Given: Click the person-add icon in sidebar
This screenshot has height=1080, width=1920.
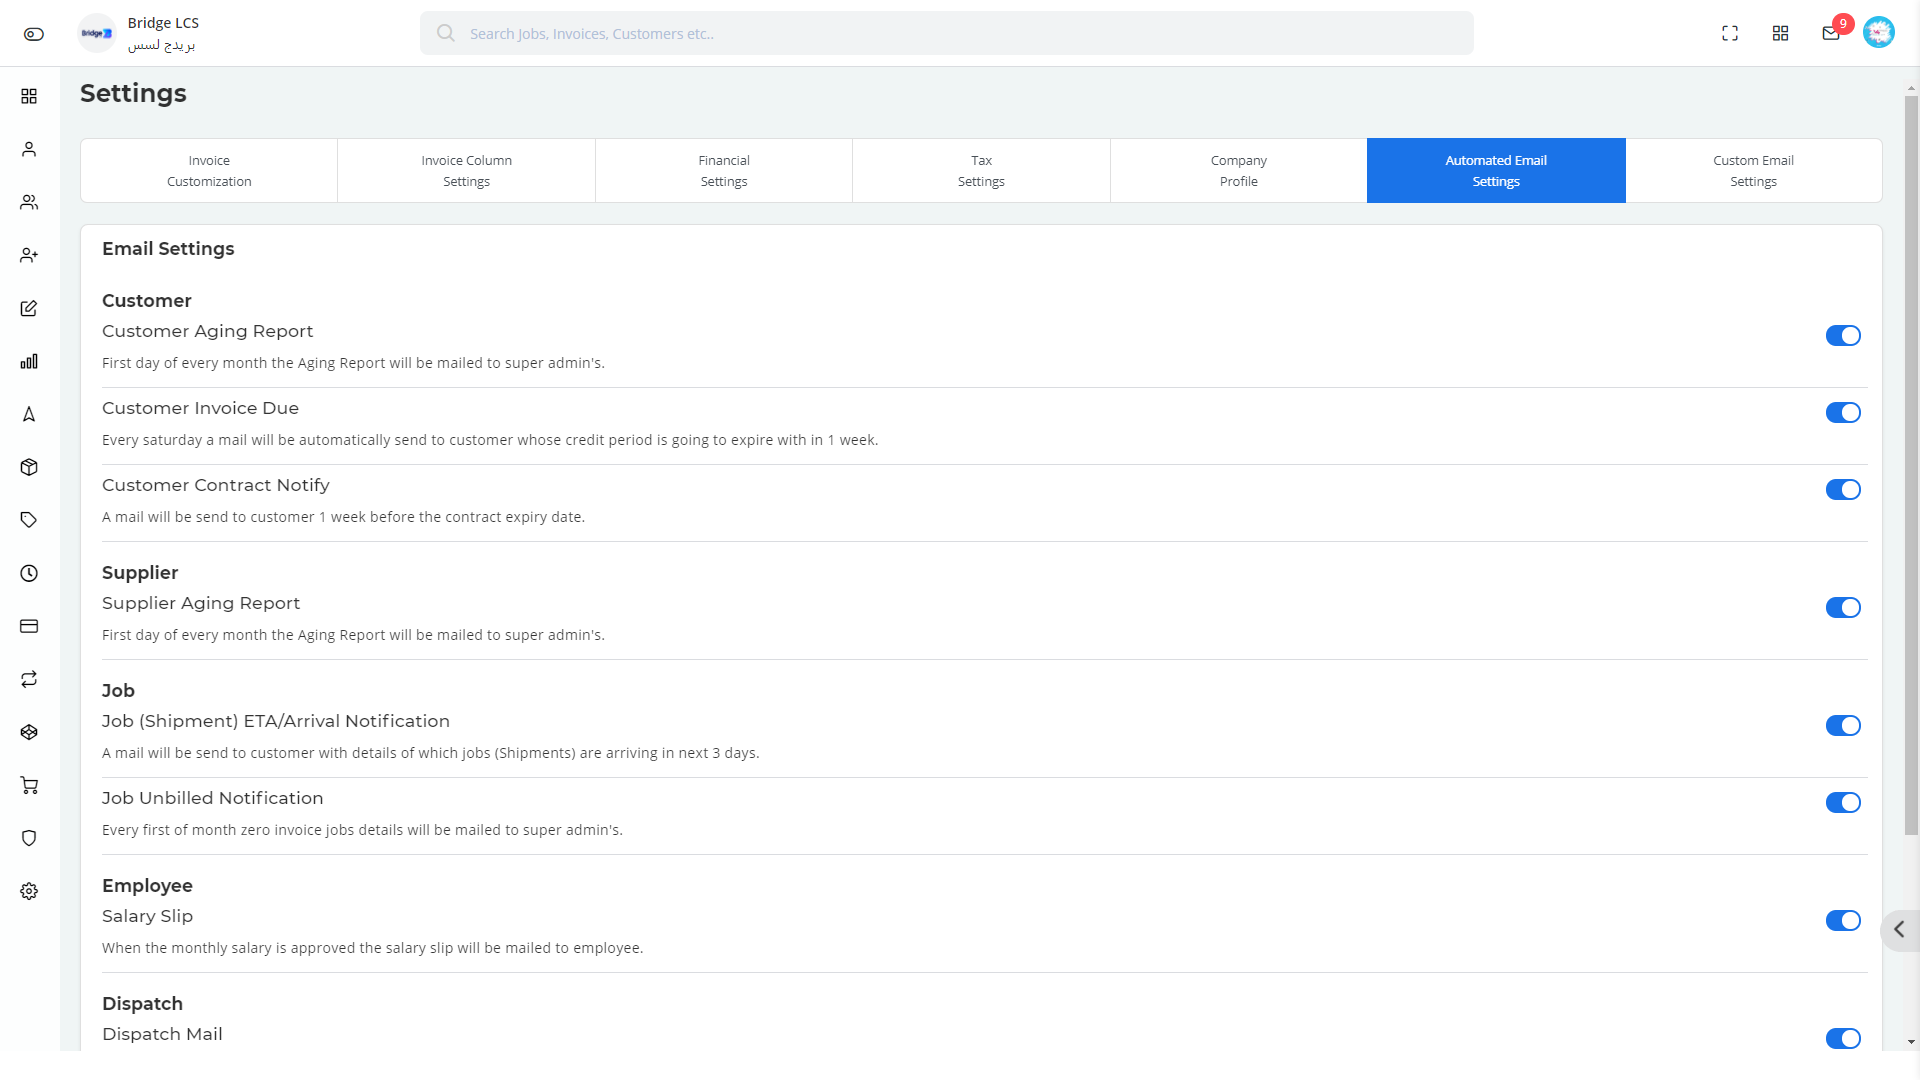Looking at the screenshot, I should [29, 255].
